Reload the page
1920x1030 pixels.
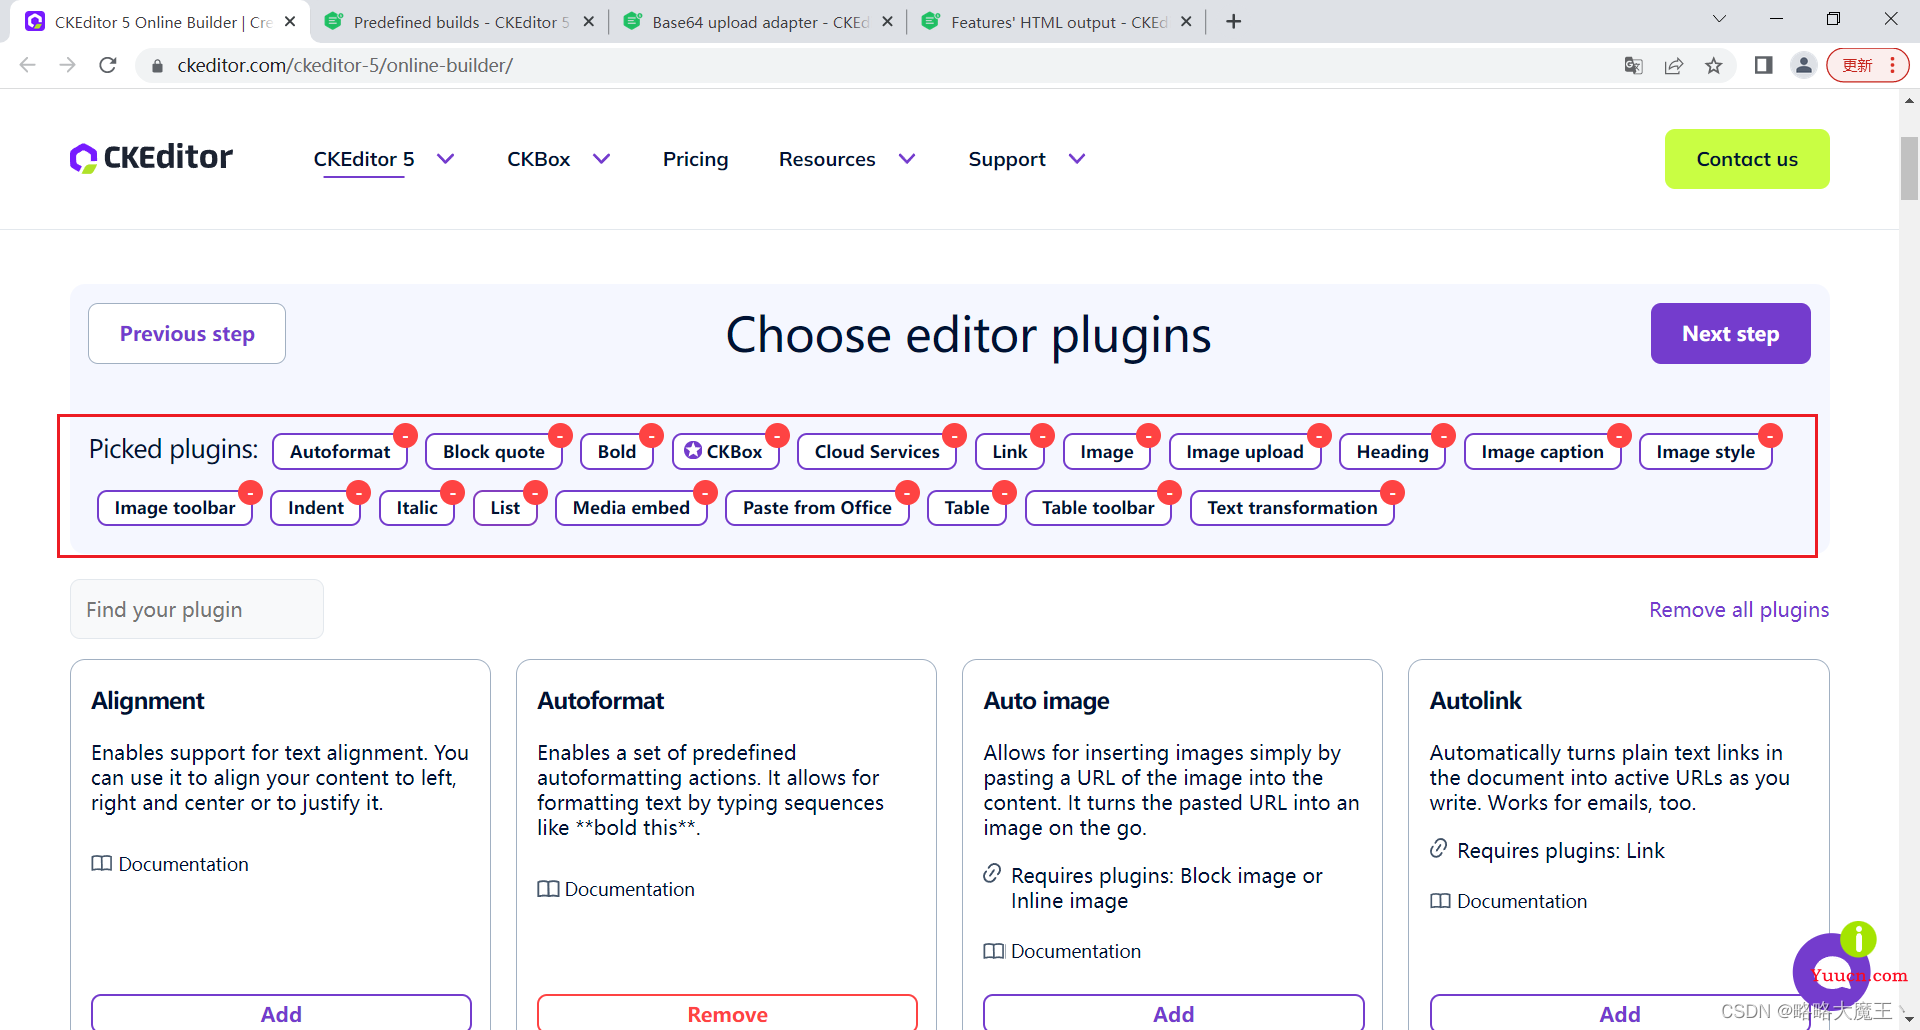pyautogui.click(x=108, y=65)
